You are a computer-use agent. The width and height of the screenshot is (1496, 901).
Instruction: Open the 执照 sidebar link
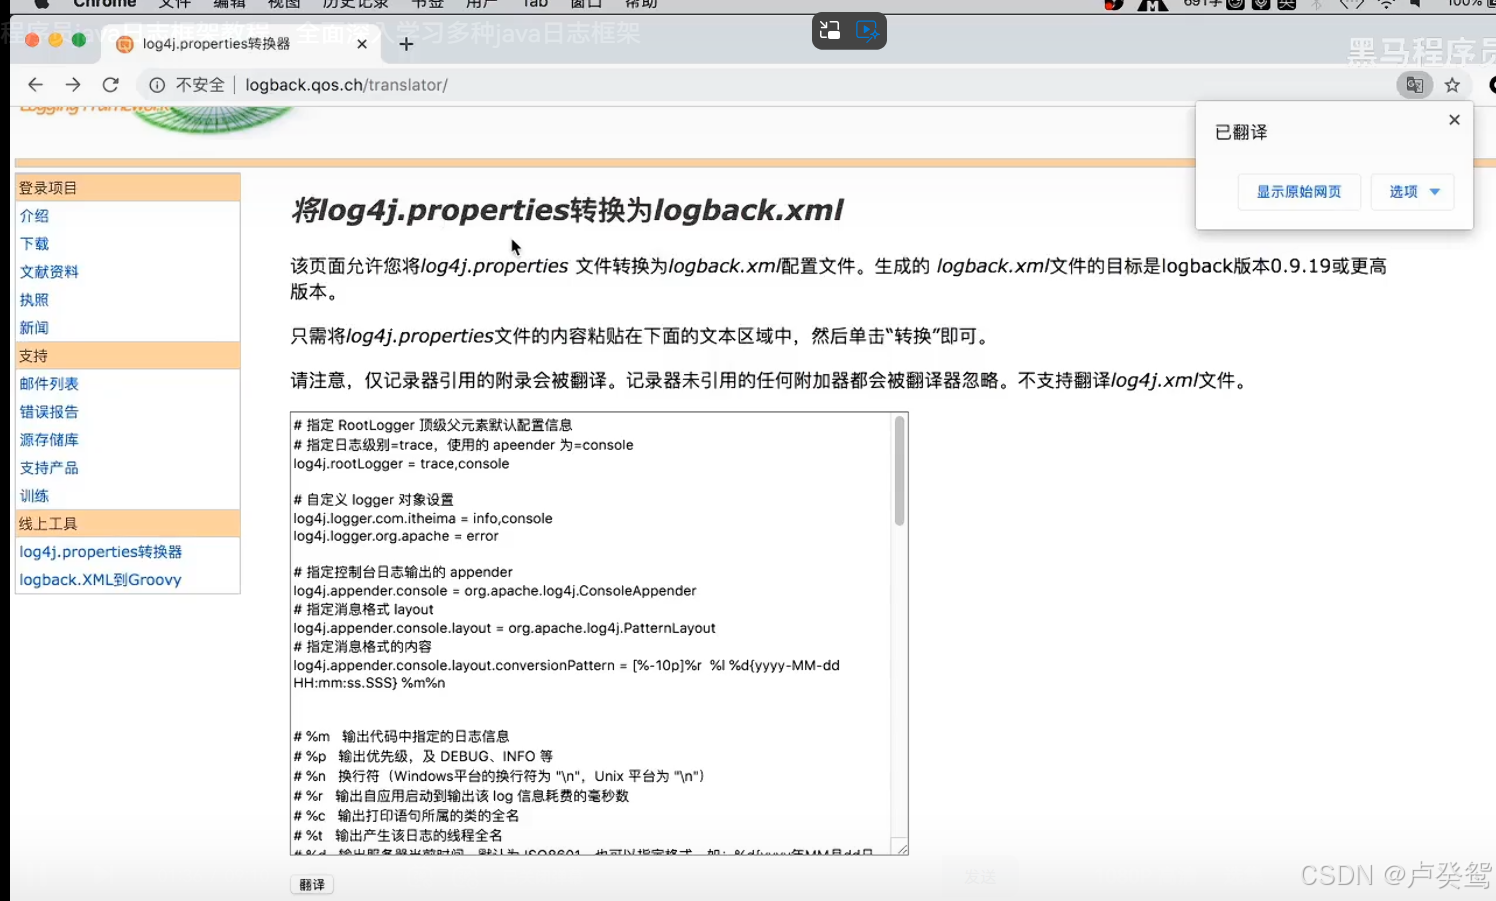click(34, 300)
